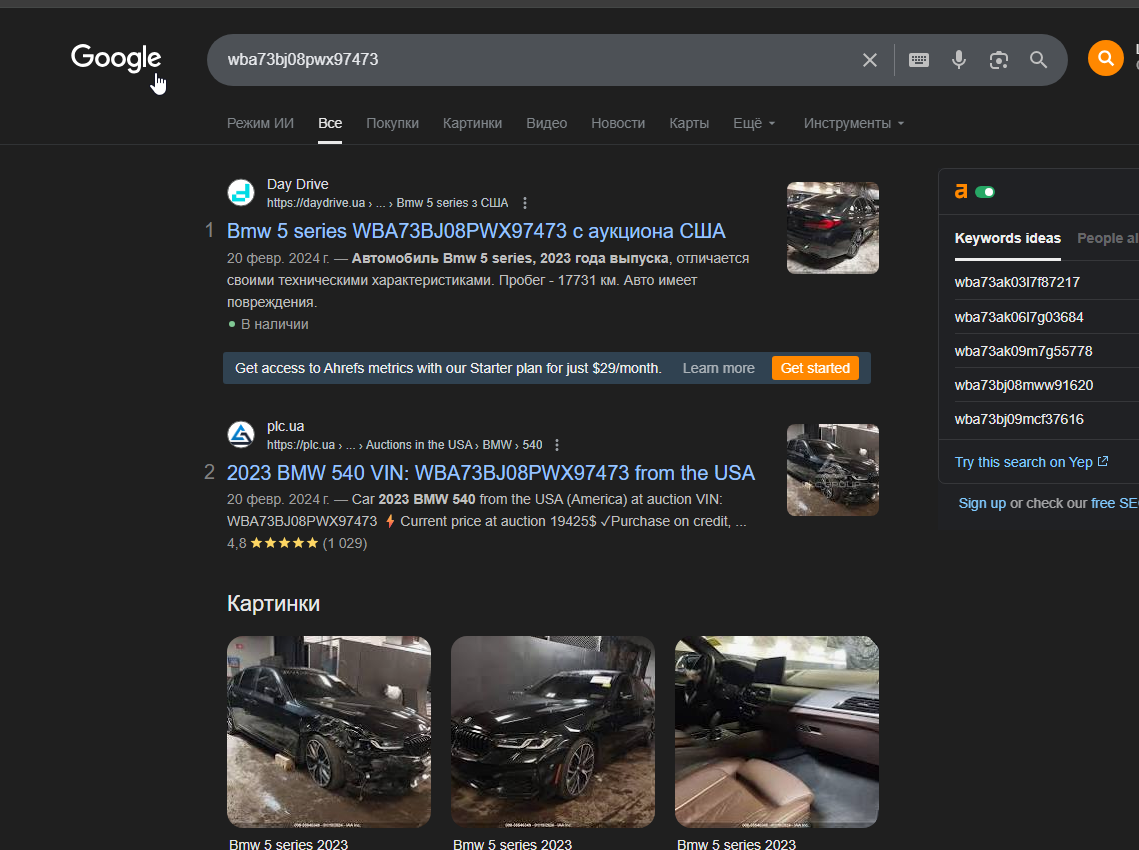Click keyword wba73ak09m7g55778

1023,352
